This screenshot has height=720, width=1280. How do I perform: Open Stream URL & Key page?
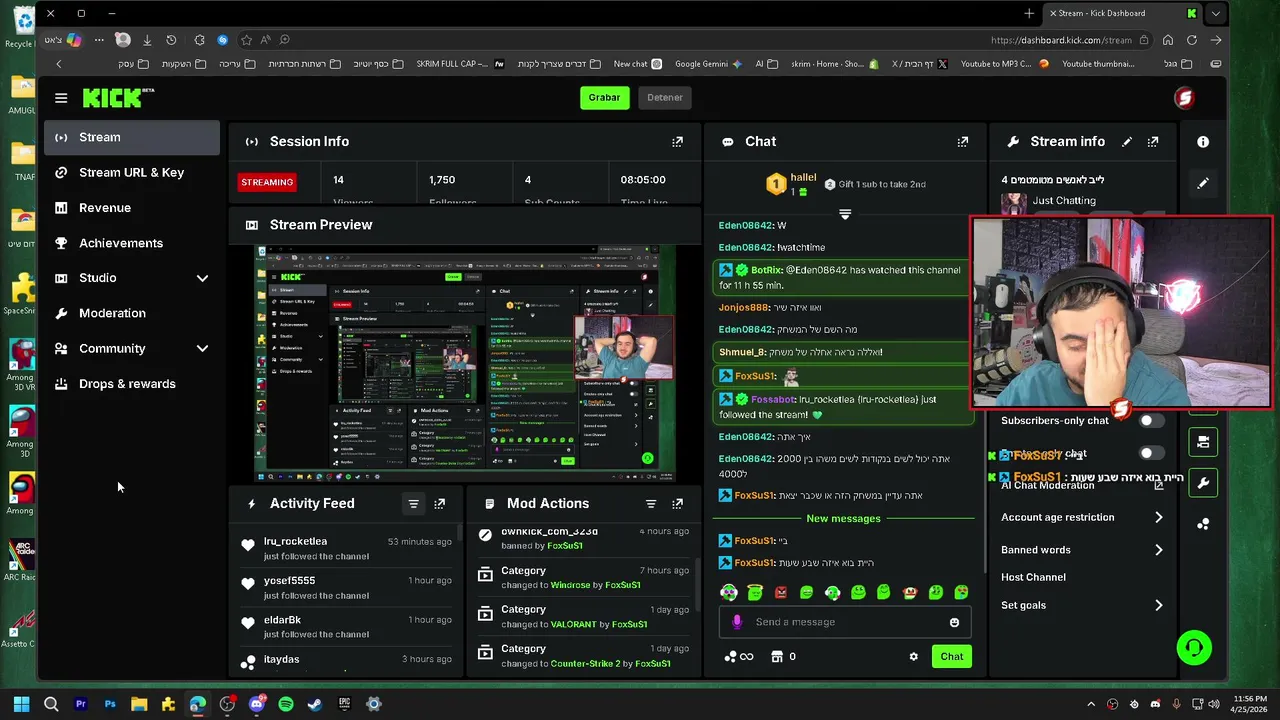coord(132,172)
